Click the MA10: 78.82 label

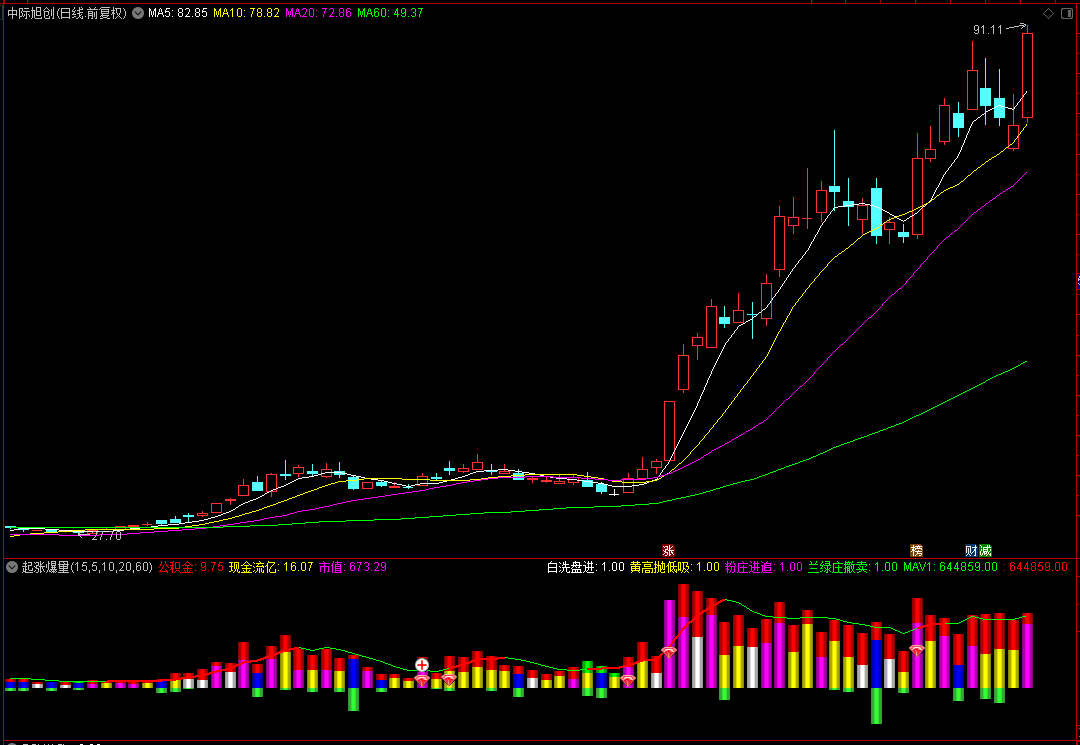tap(247, 13)
